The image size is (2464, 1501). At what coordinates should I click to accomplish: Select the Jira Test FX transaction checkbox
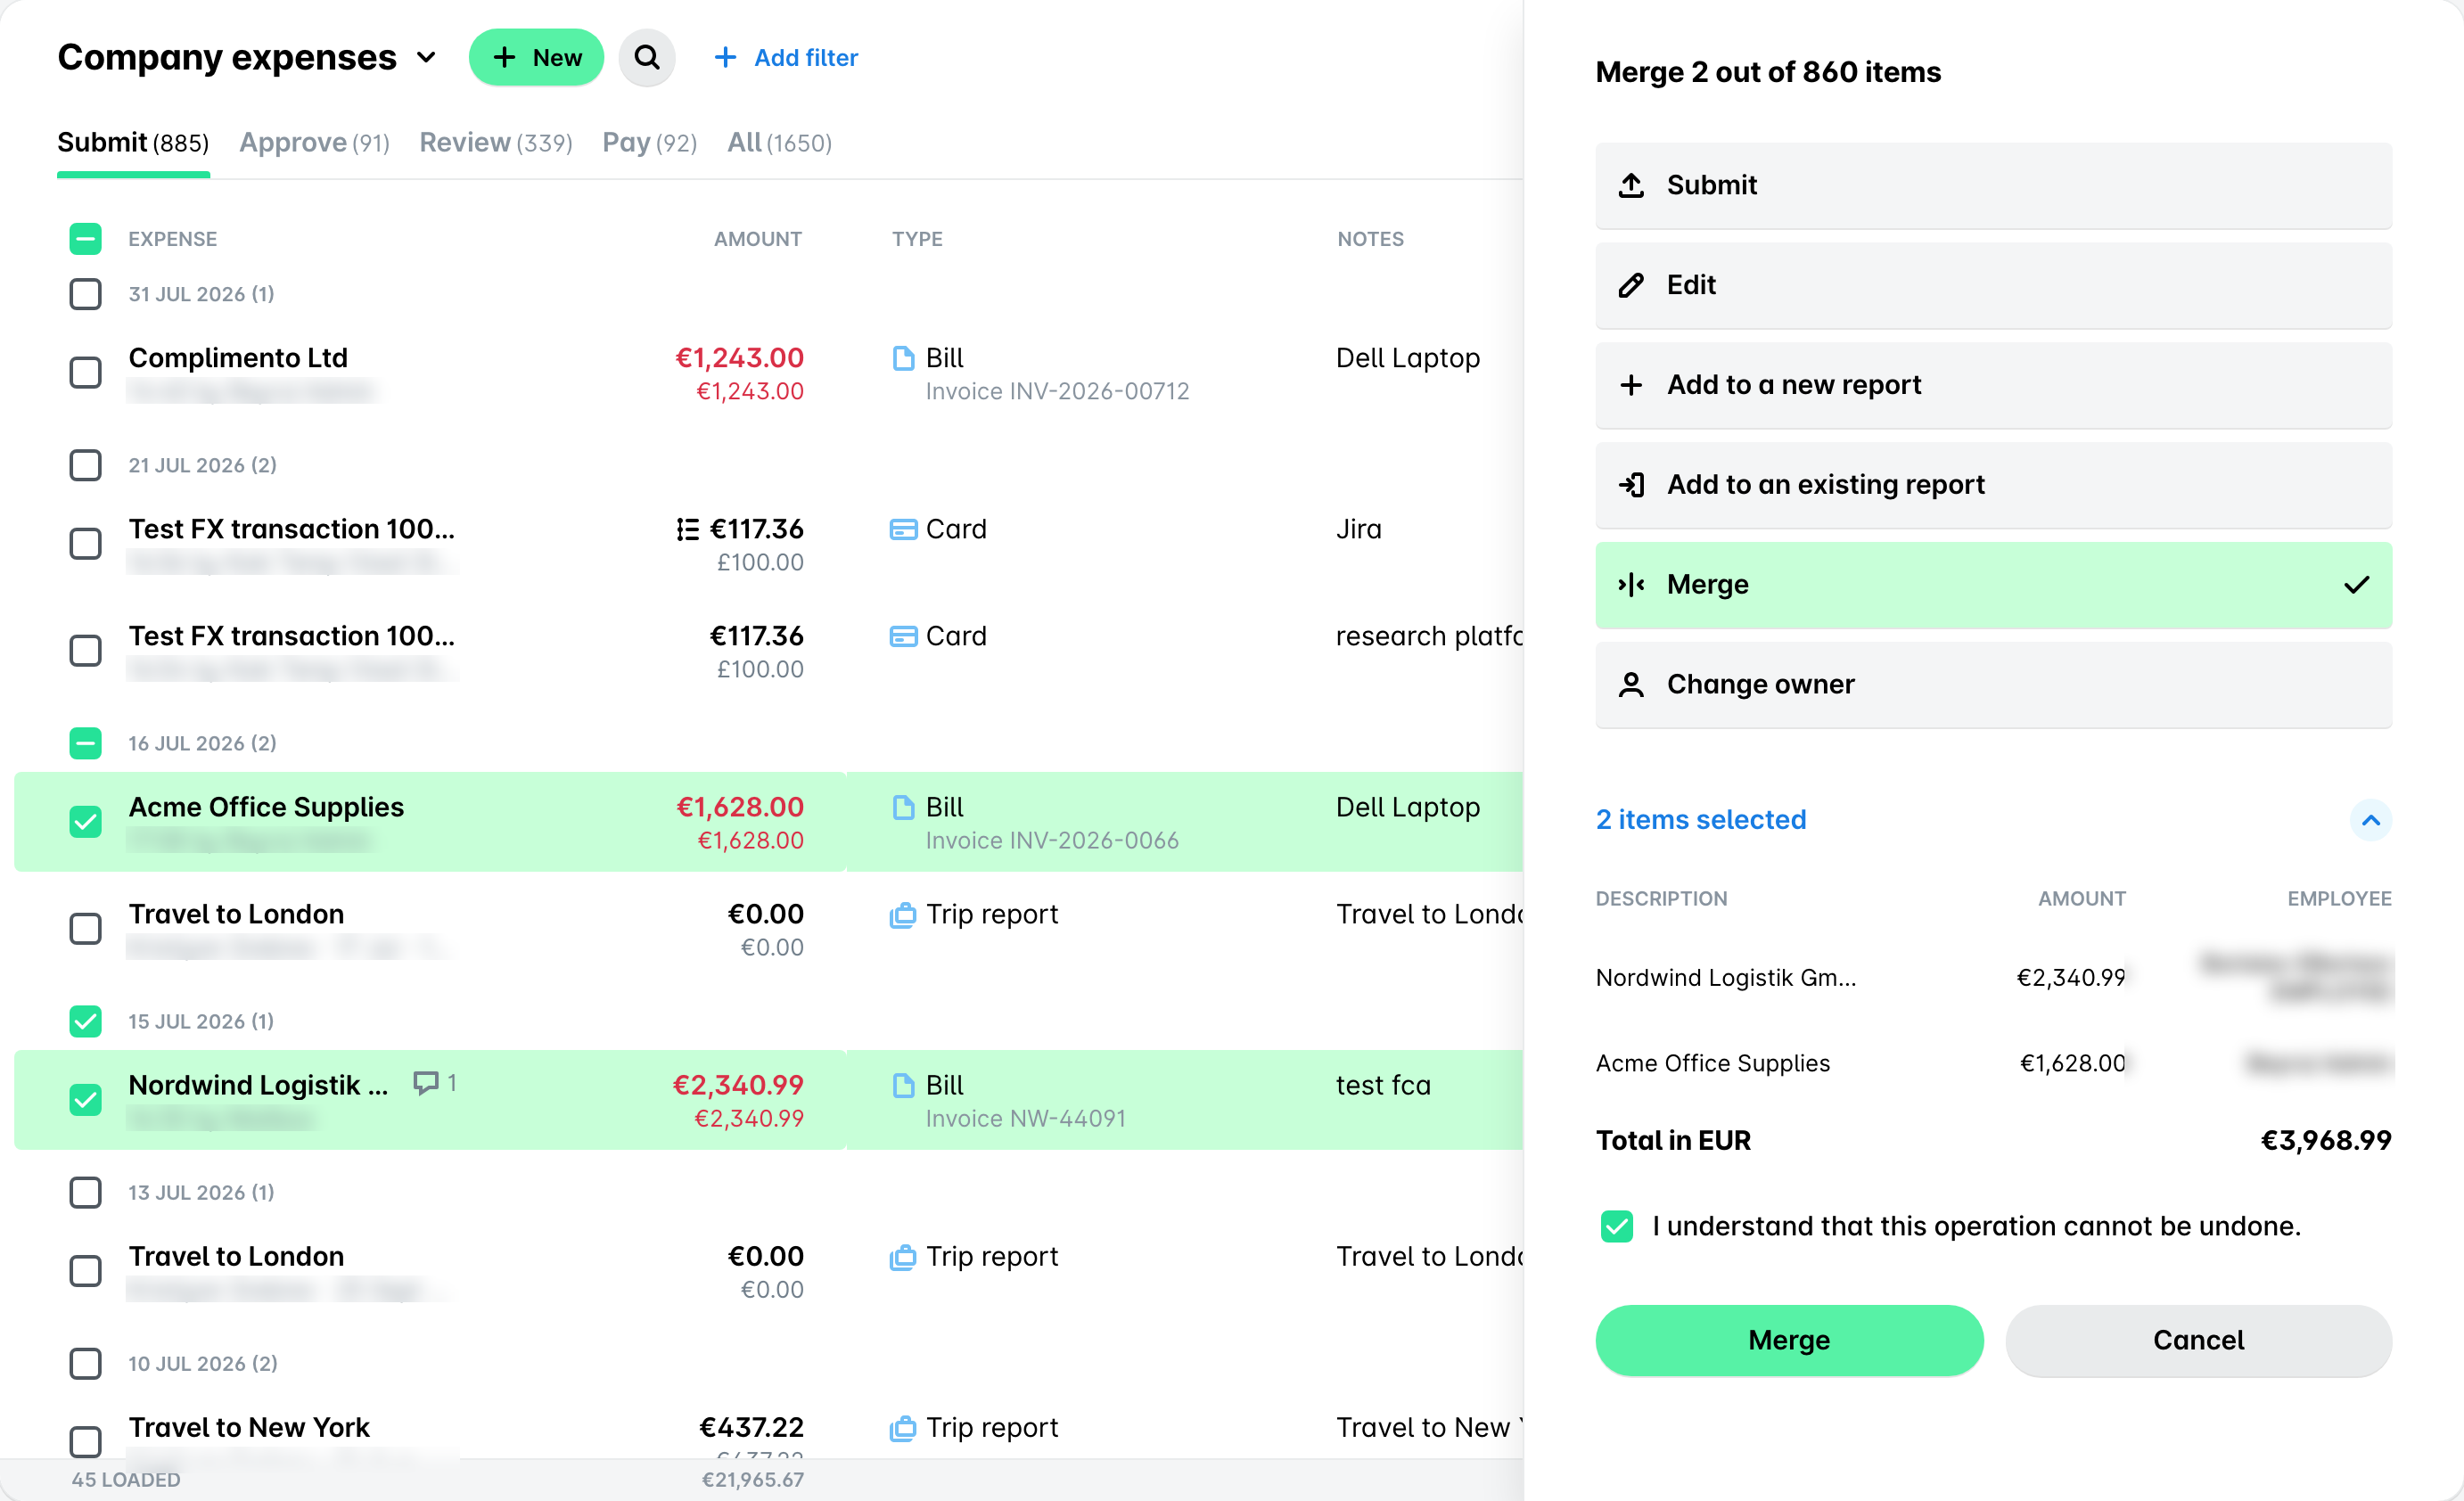click(85, 544)
